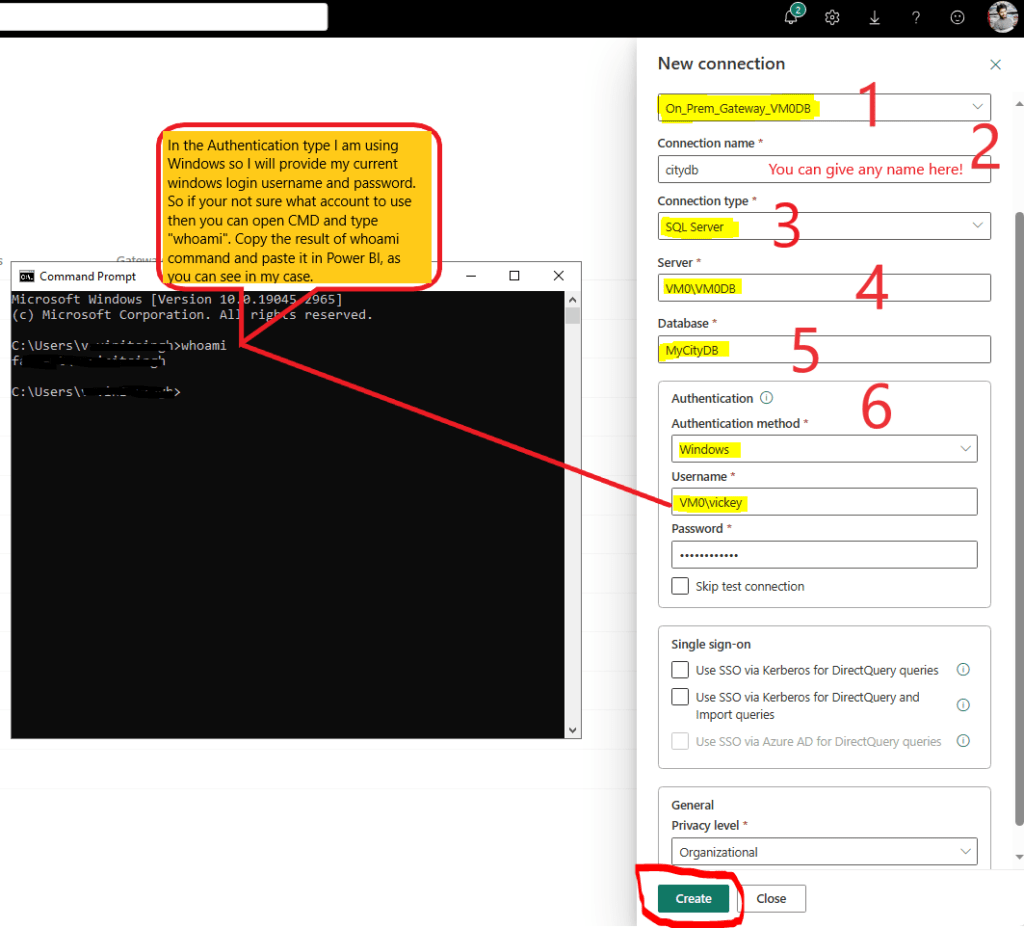Close the New connection panel
1024x928 pixels.
click(995, 65)
